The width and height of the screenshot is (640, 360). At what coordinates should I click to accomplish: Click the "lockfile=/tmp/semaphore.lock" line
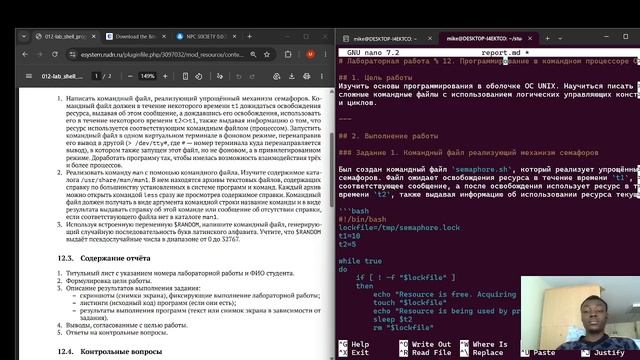pos(399,228)
